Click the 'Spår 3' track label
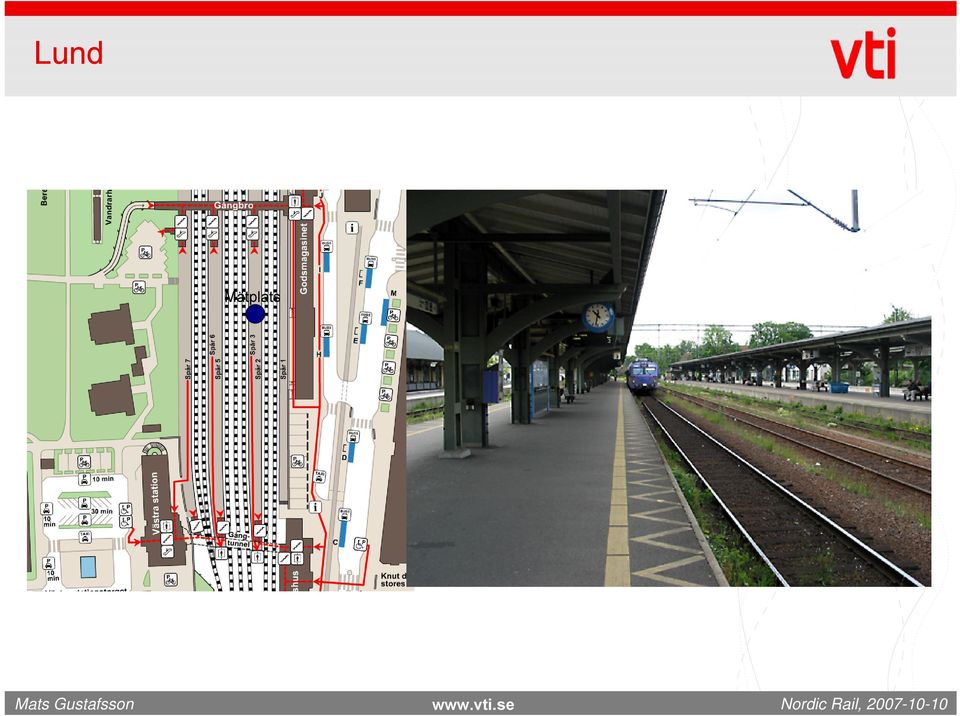 pyautogui.click(x=253, y=344)
